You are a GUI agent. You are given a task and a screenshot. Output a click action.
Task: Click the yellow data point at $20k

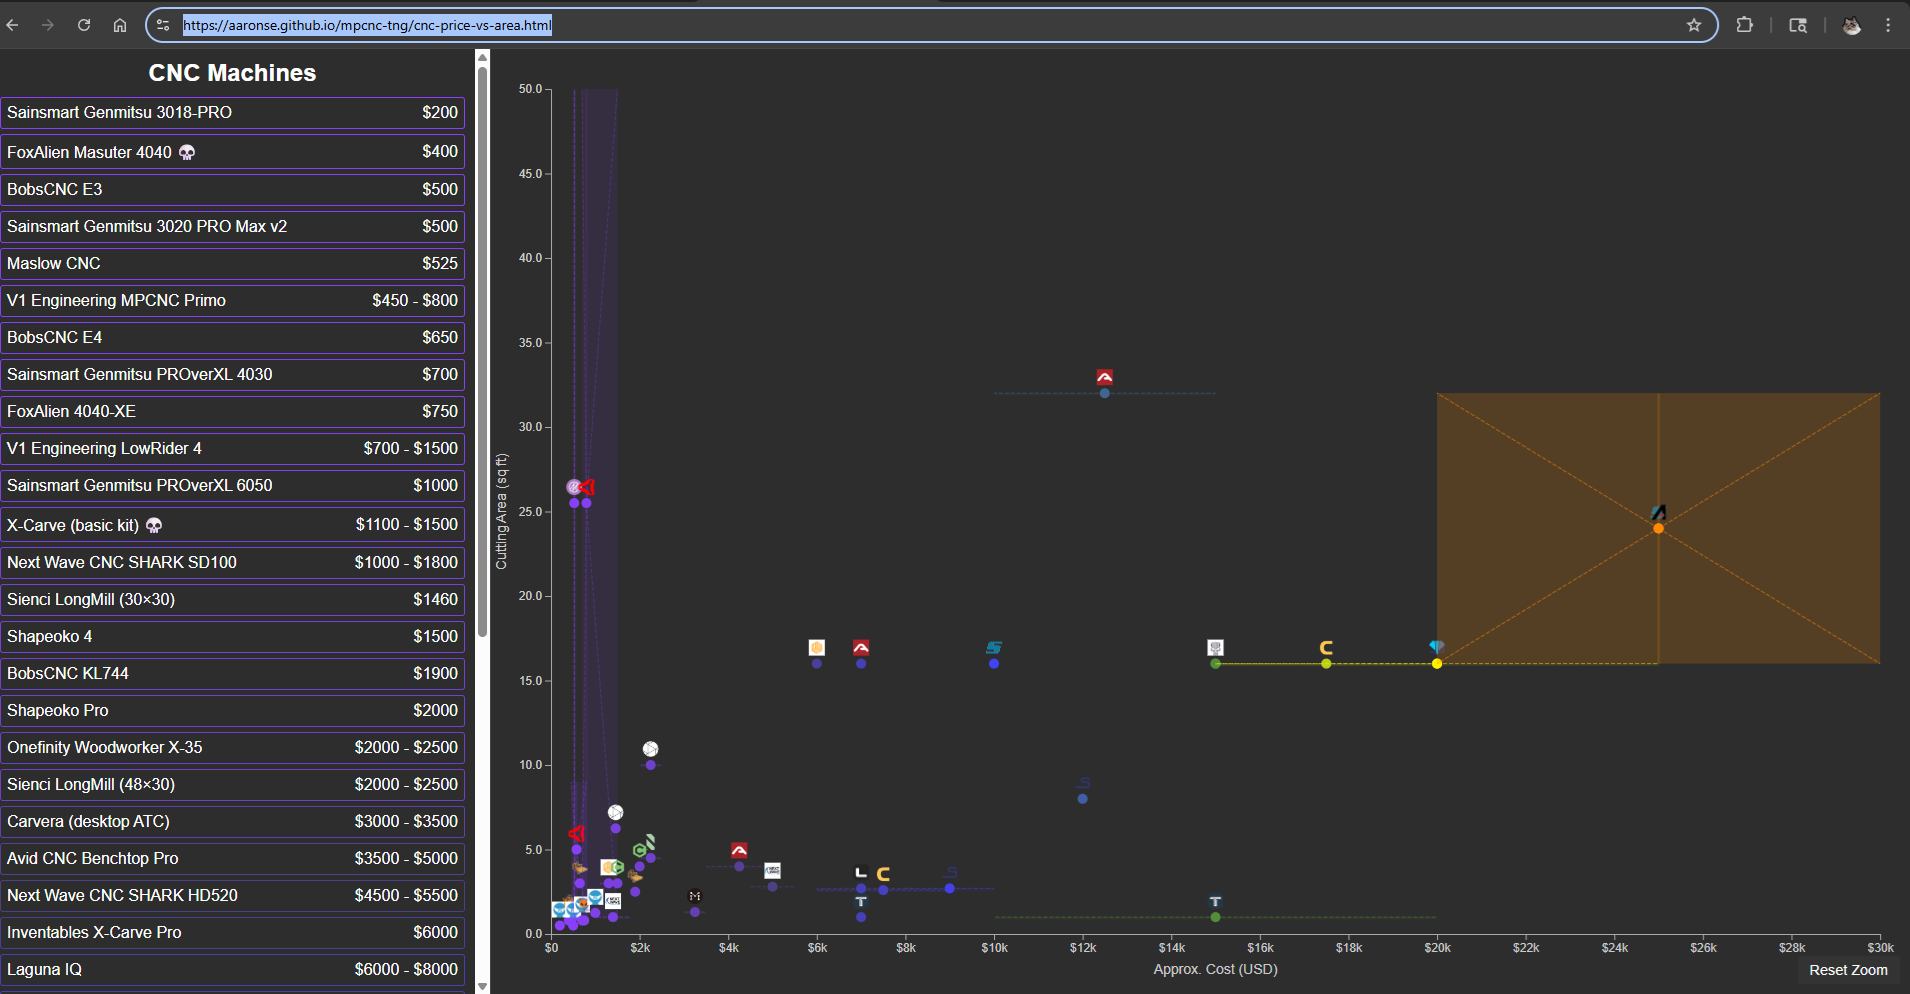(x=1436, y=664)
